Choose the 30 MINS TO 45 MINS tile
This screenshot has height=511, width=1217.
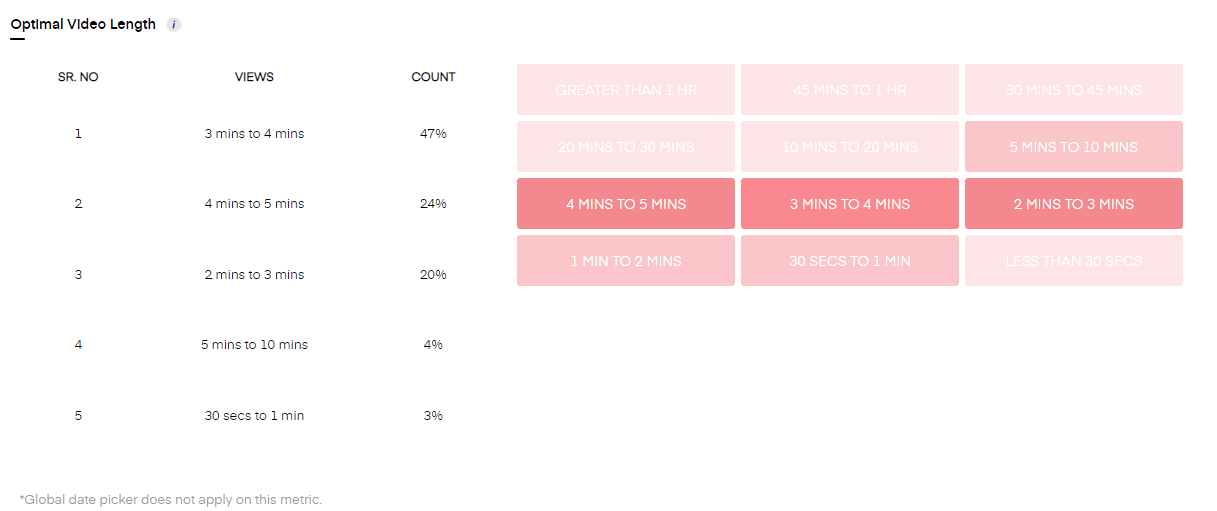tap(1073, 90)
